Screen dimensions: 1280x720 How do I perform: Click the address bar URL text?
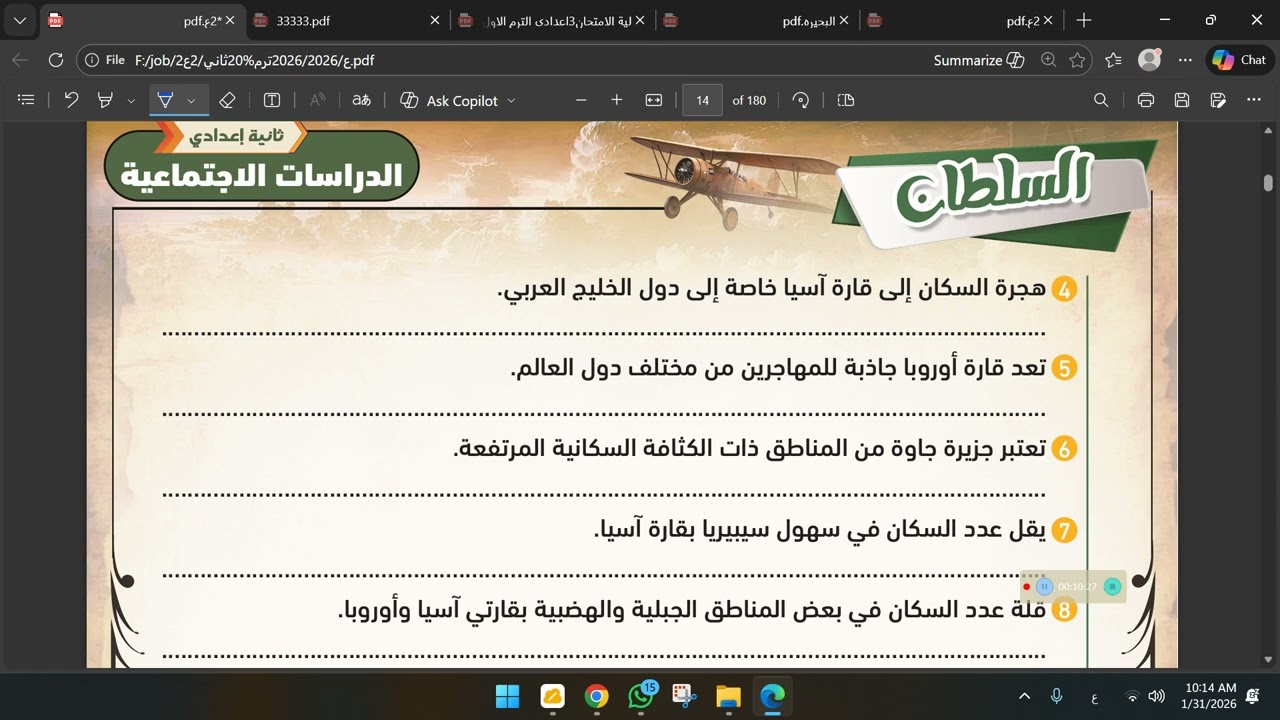254,60
